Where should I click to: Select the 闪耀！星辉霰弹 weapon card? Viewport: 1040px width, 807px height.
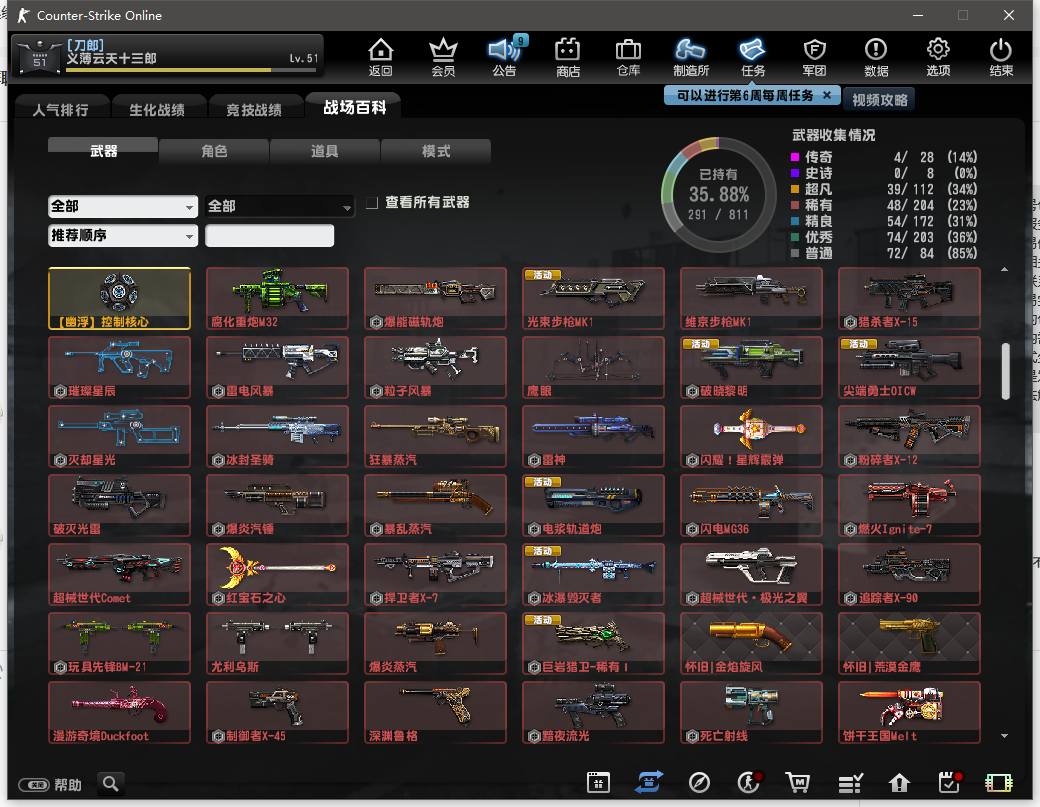coord(751,436)
